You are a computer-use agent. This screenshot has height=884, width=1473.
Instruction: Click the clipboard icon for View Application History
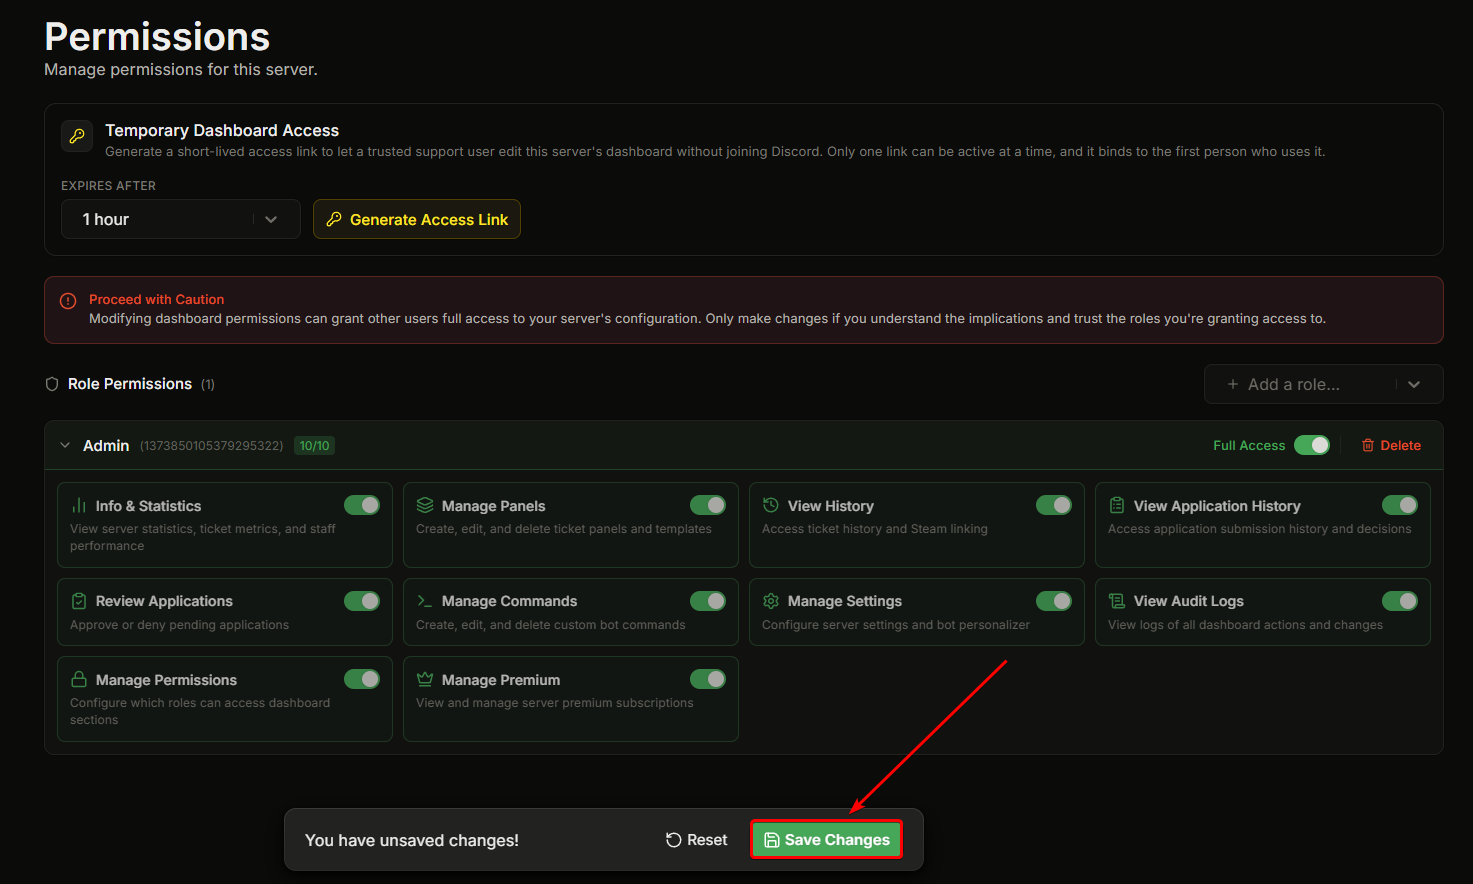click(1117, 506)
